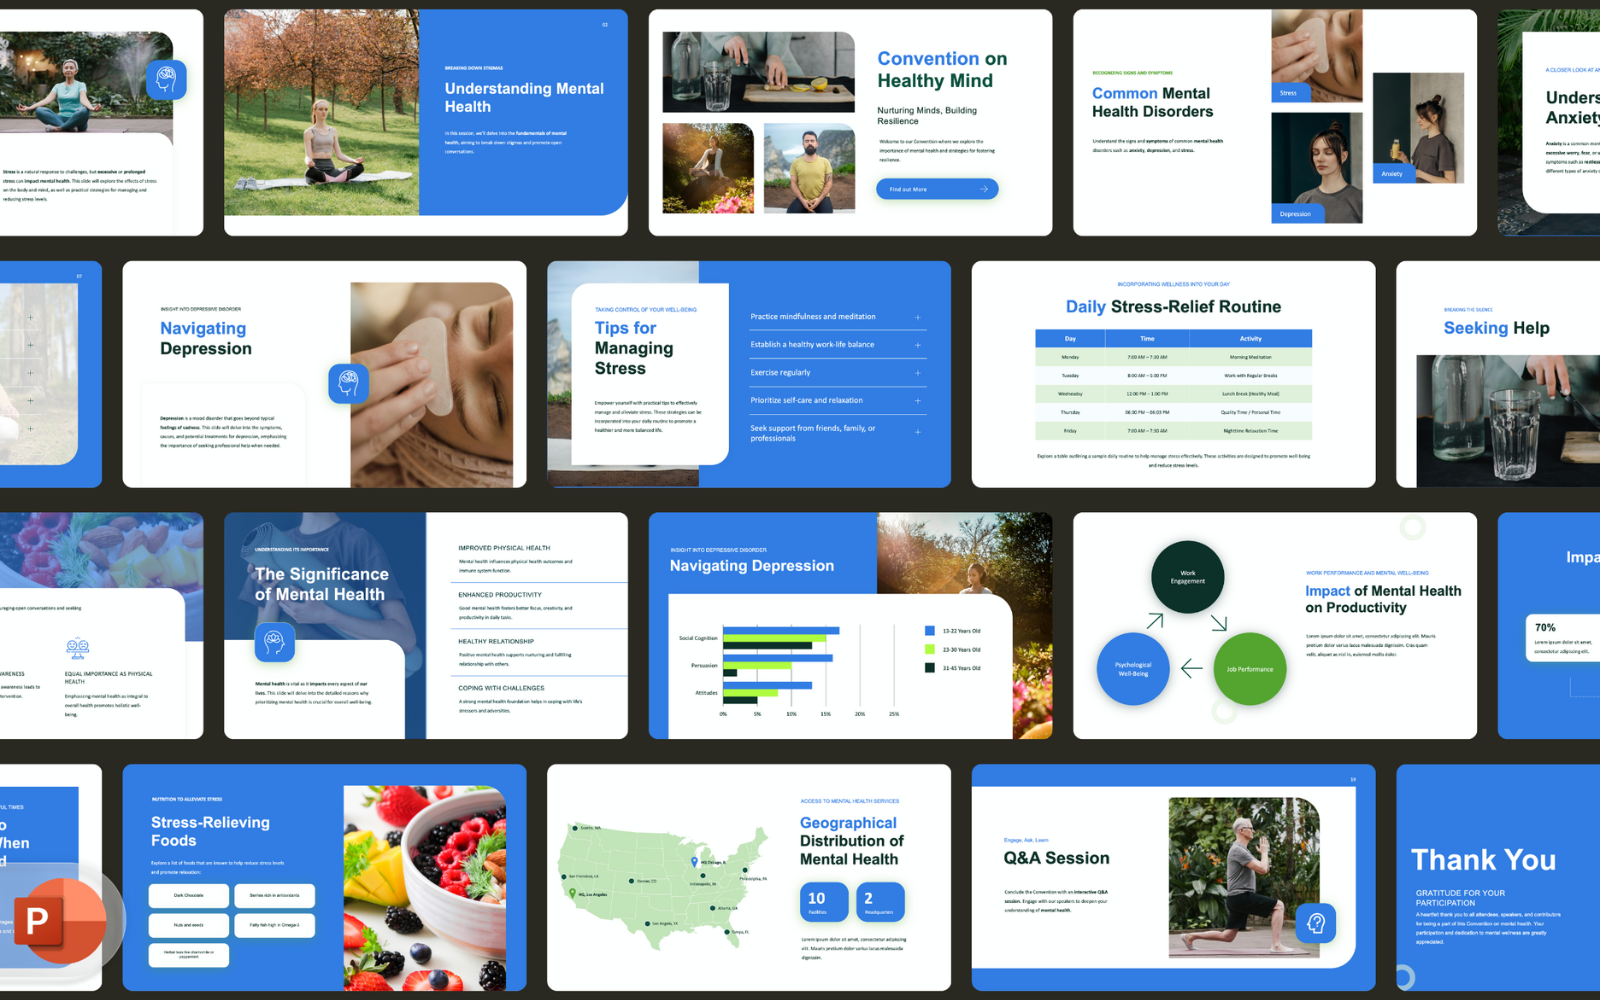This screenshot has width=1600, height=1000.
Task: Click the left-pointing arrow between productivity circles
Action: [1191, 668]
